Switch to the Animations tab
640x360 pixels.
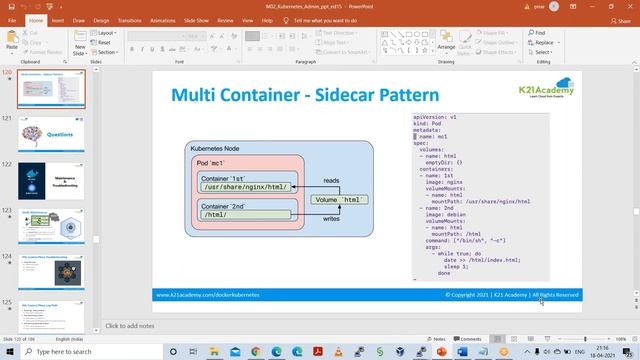[163, 20]
